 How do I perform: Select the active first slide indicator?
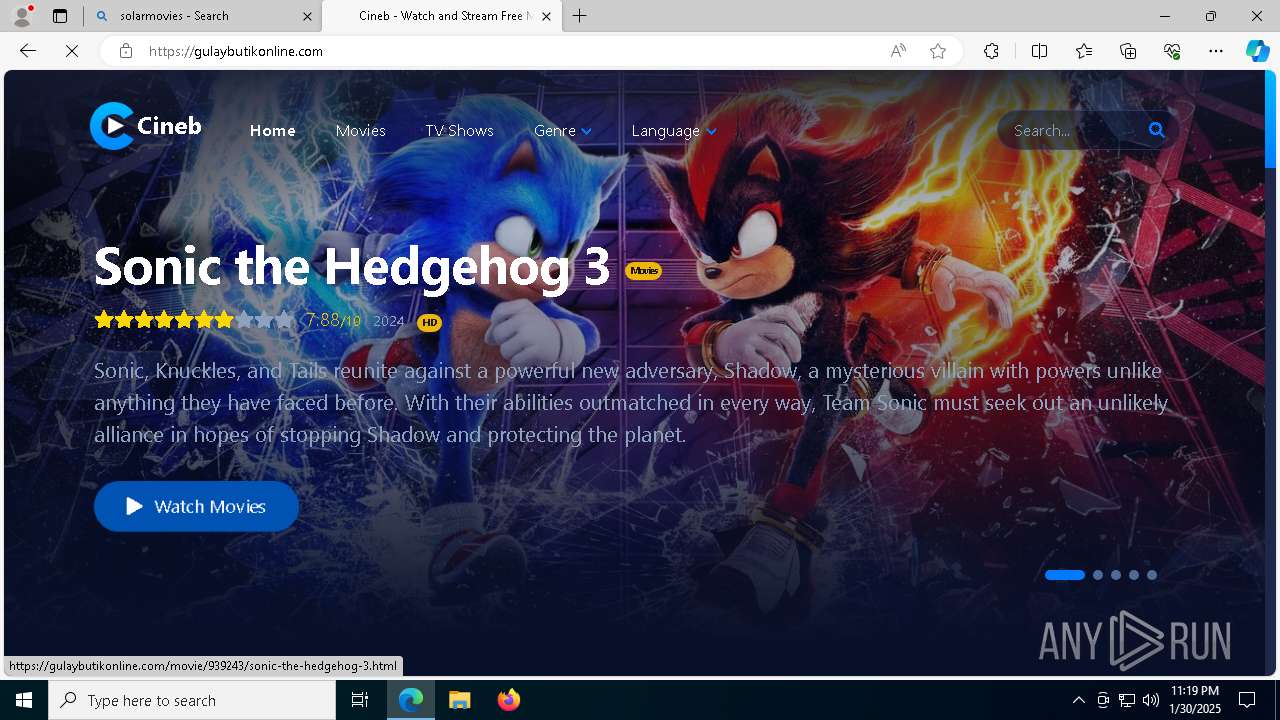[1065, 575]
